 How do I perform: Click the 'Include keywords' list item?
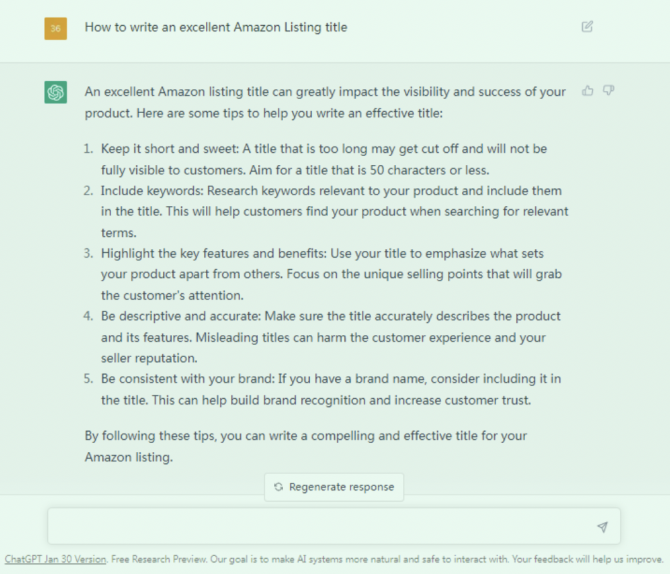[x=331, y=190]
